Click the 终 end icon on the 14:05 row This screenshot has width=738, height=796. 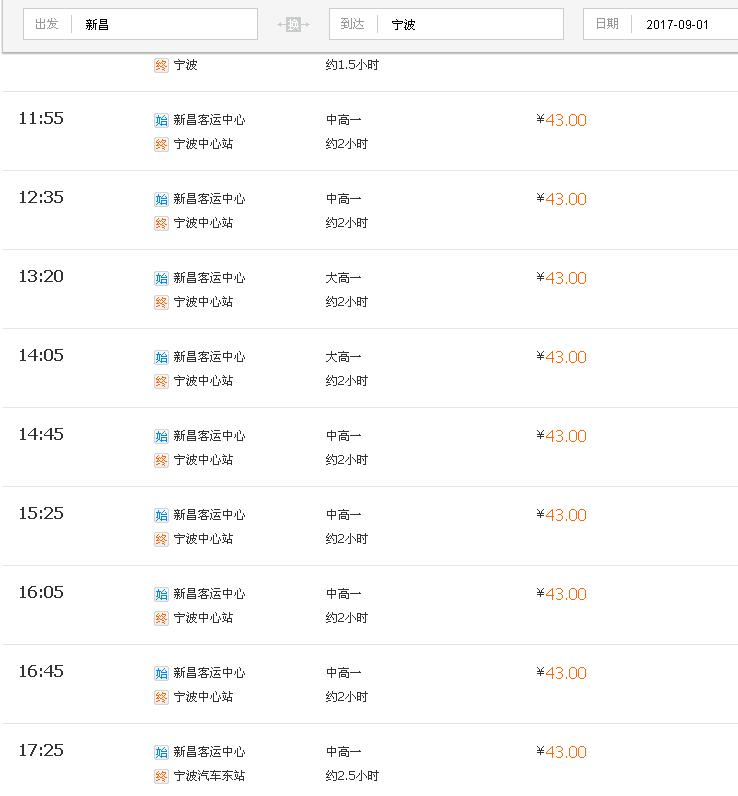tap(161, 381)
